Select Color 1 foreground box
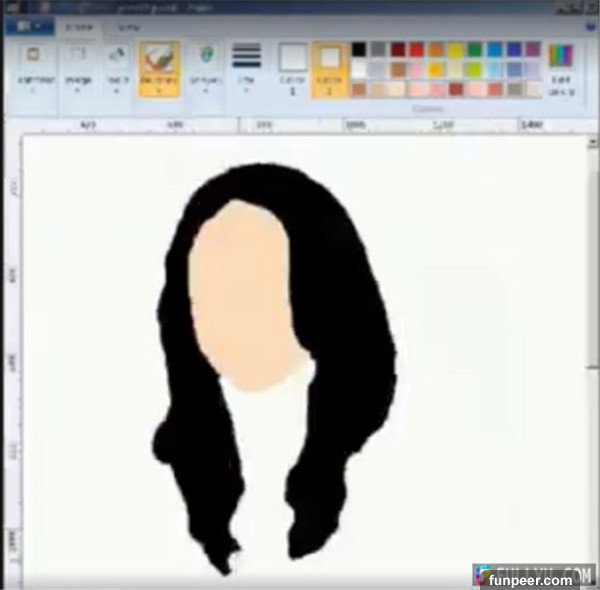The height and width of the screenshot is (590, 600). (292, 66)
